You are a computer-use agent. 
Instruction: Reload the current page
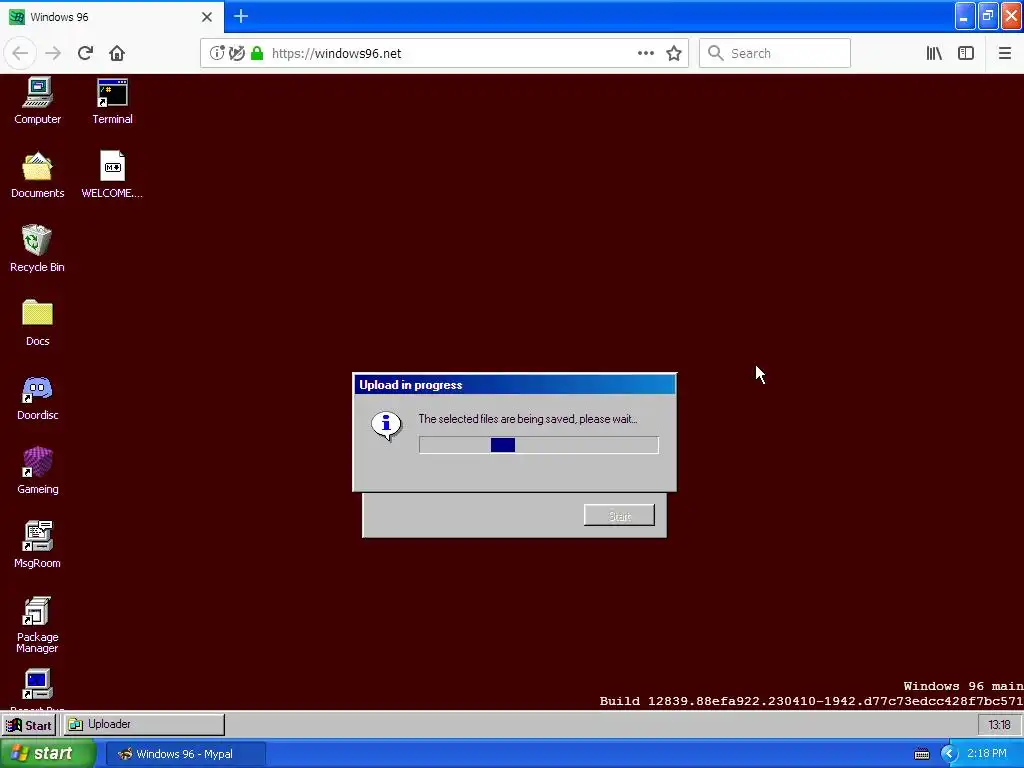[85, 53]
